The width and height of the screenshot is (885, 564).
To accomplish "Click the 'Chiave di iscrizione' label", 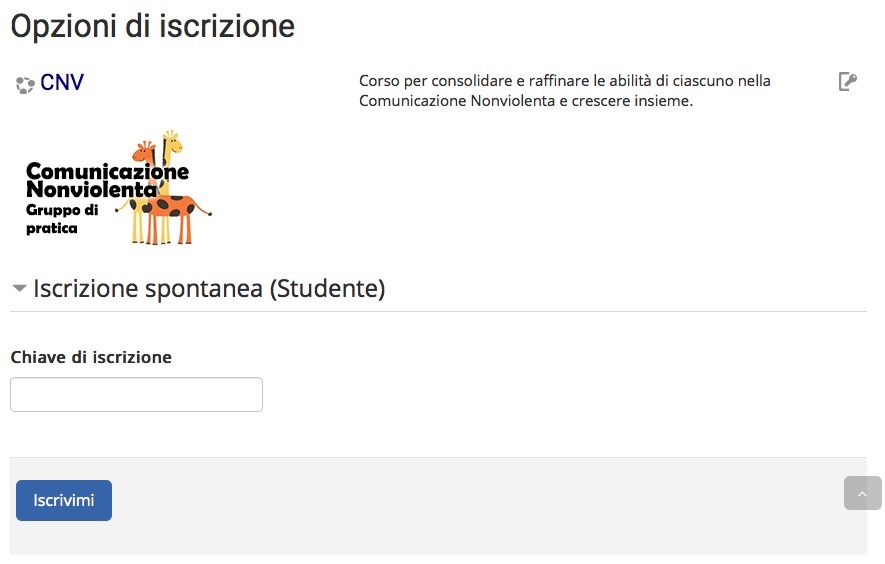I will point(91,357).
